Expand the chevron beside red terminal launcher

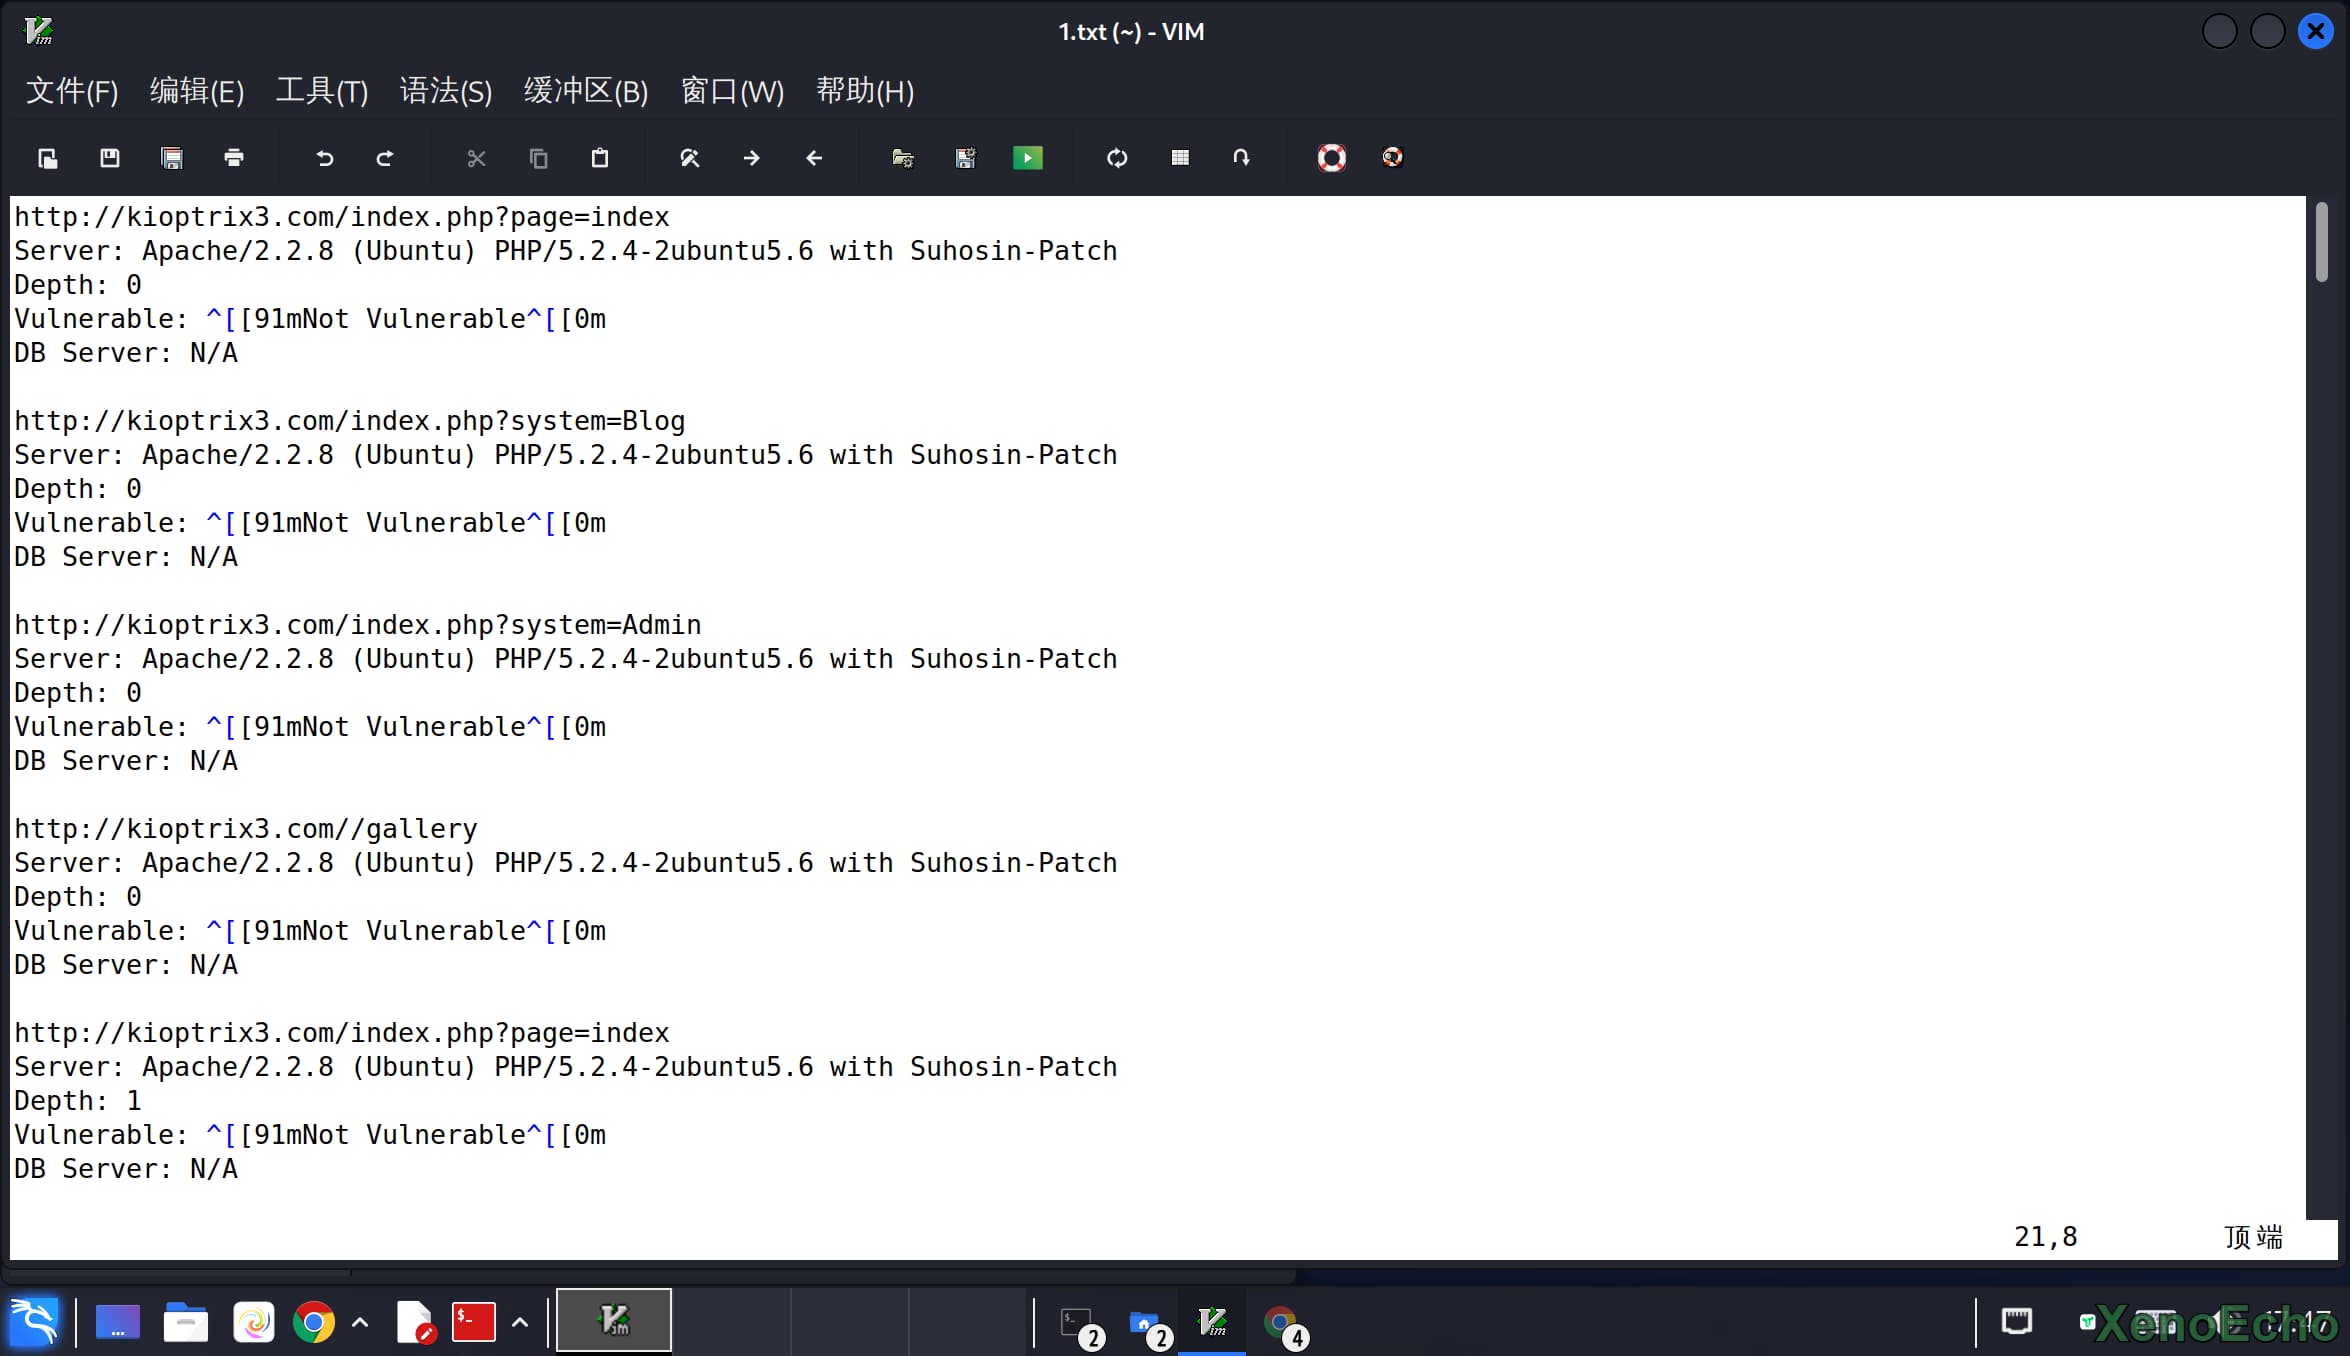[x=520, y=1323]
